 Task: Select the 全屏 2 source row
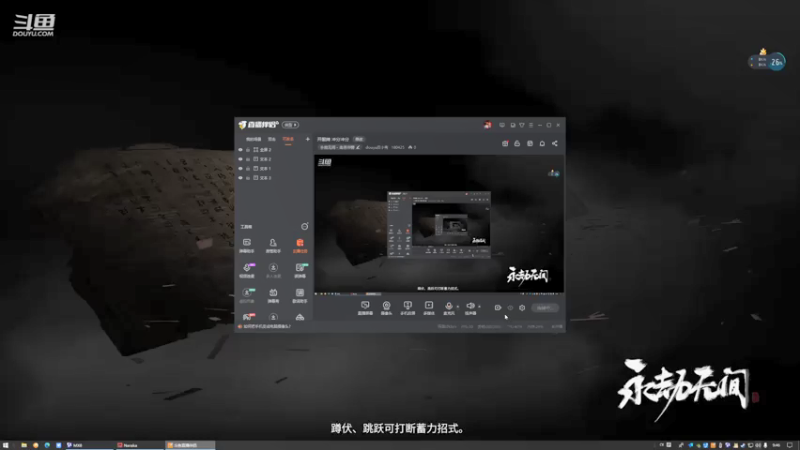(x=274, y=149)
